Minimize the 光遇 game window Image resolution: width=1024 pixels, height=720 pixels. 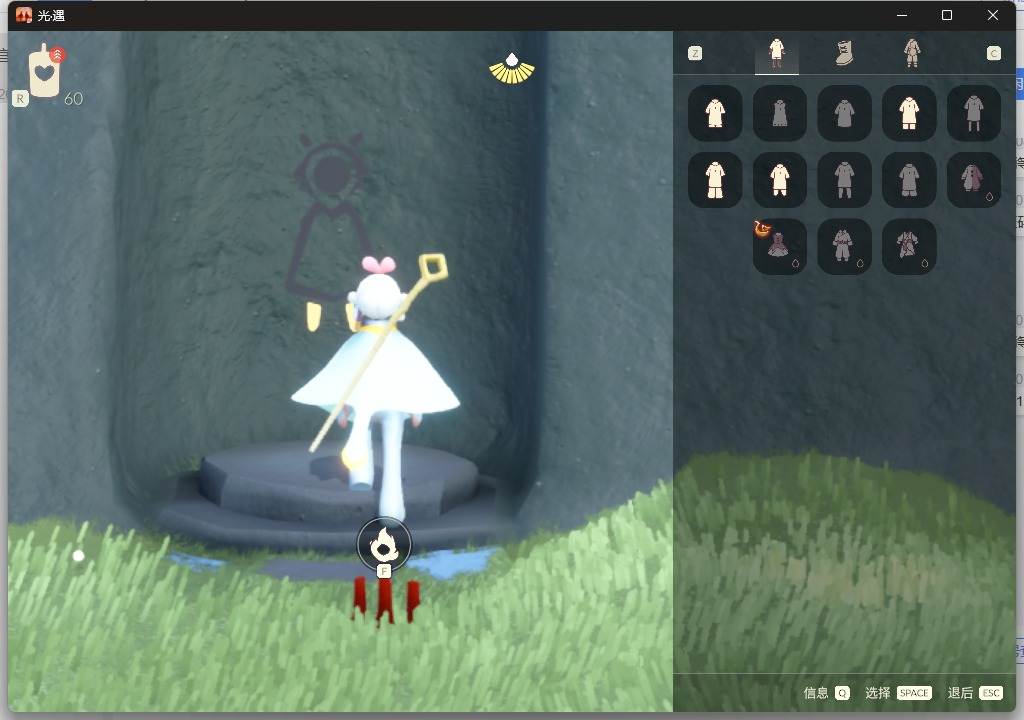pos(902,15)
